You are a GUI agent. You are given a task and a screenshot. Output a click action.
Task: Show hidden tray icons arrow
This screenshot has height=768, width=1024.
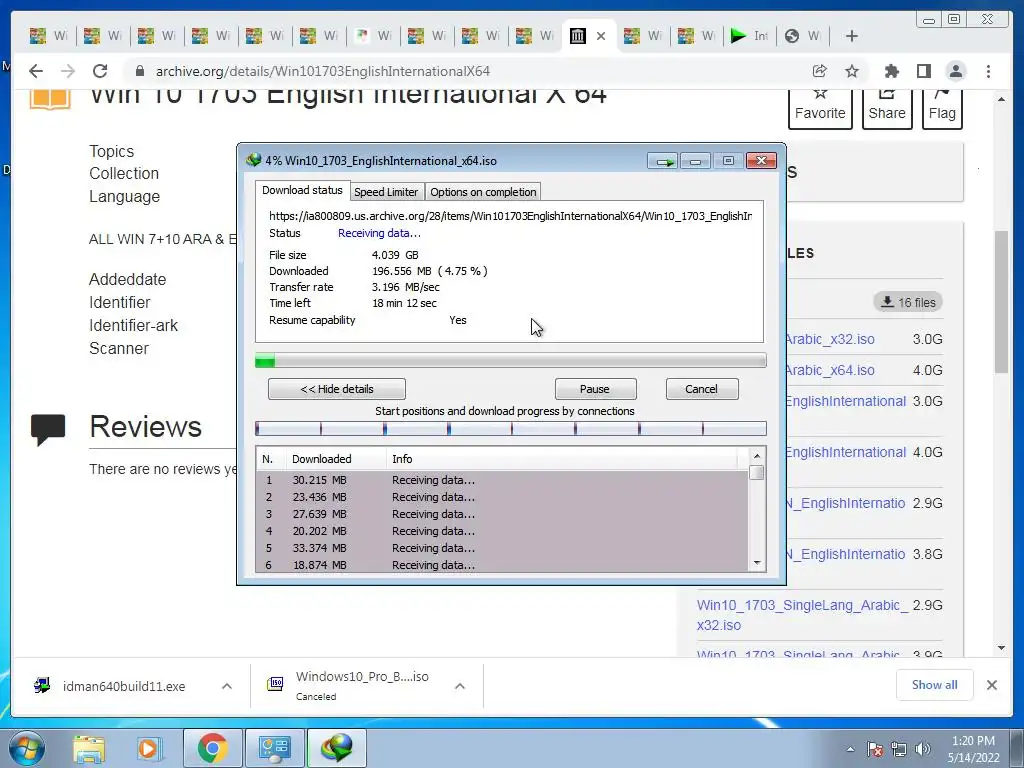(850, 749)
